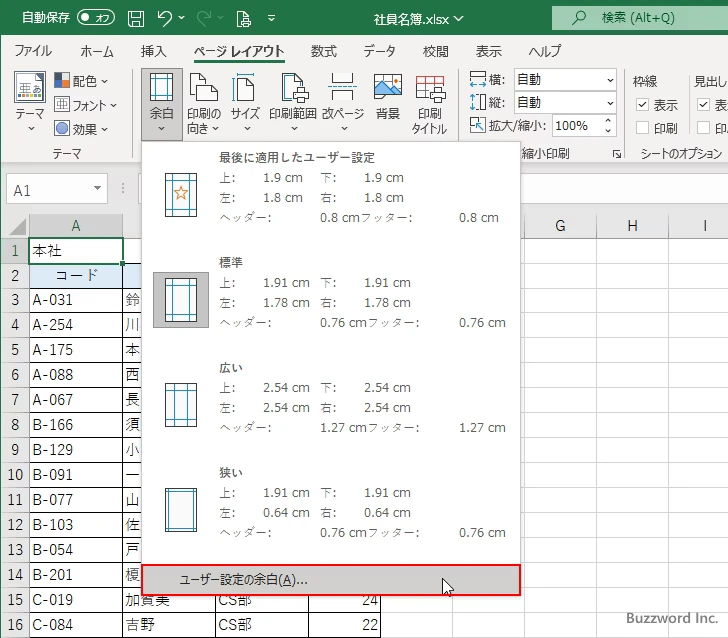Image resolution: width=728 pixels, height=638 pixels.
Task: Open the ヘルプ tab
Action: point(545,51)
